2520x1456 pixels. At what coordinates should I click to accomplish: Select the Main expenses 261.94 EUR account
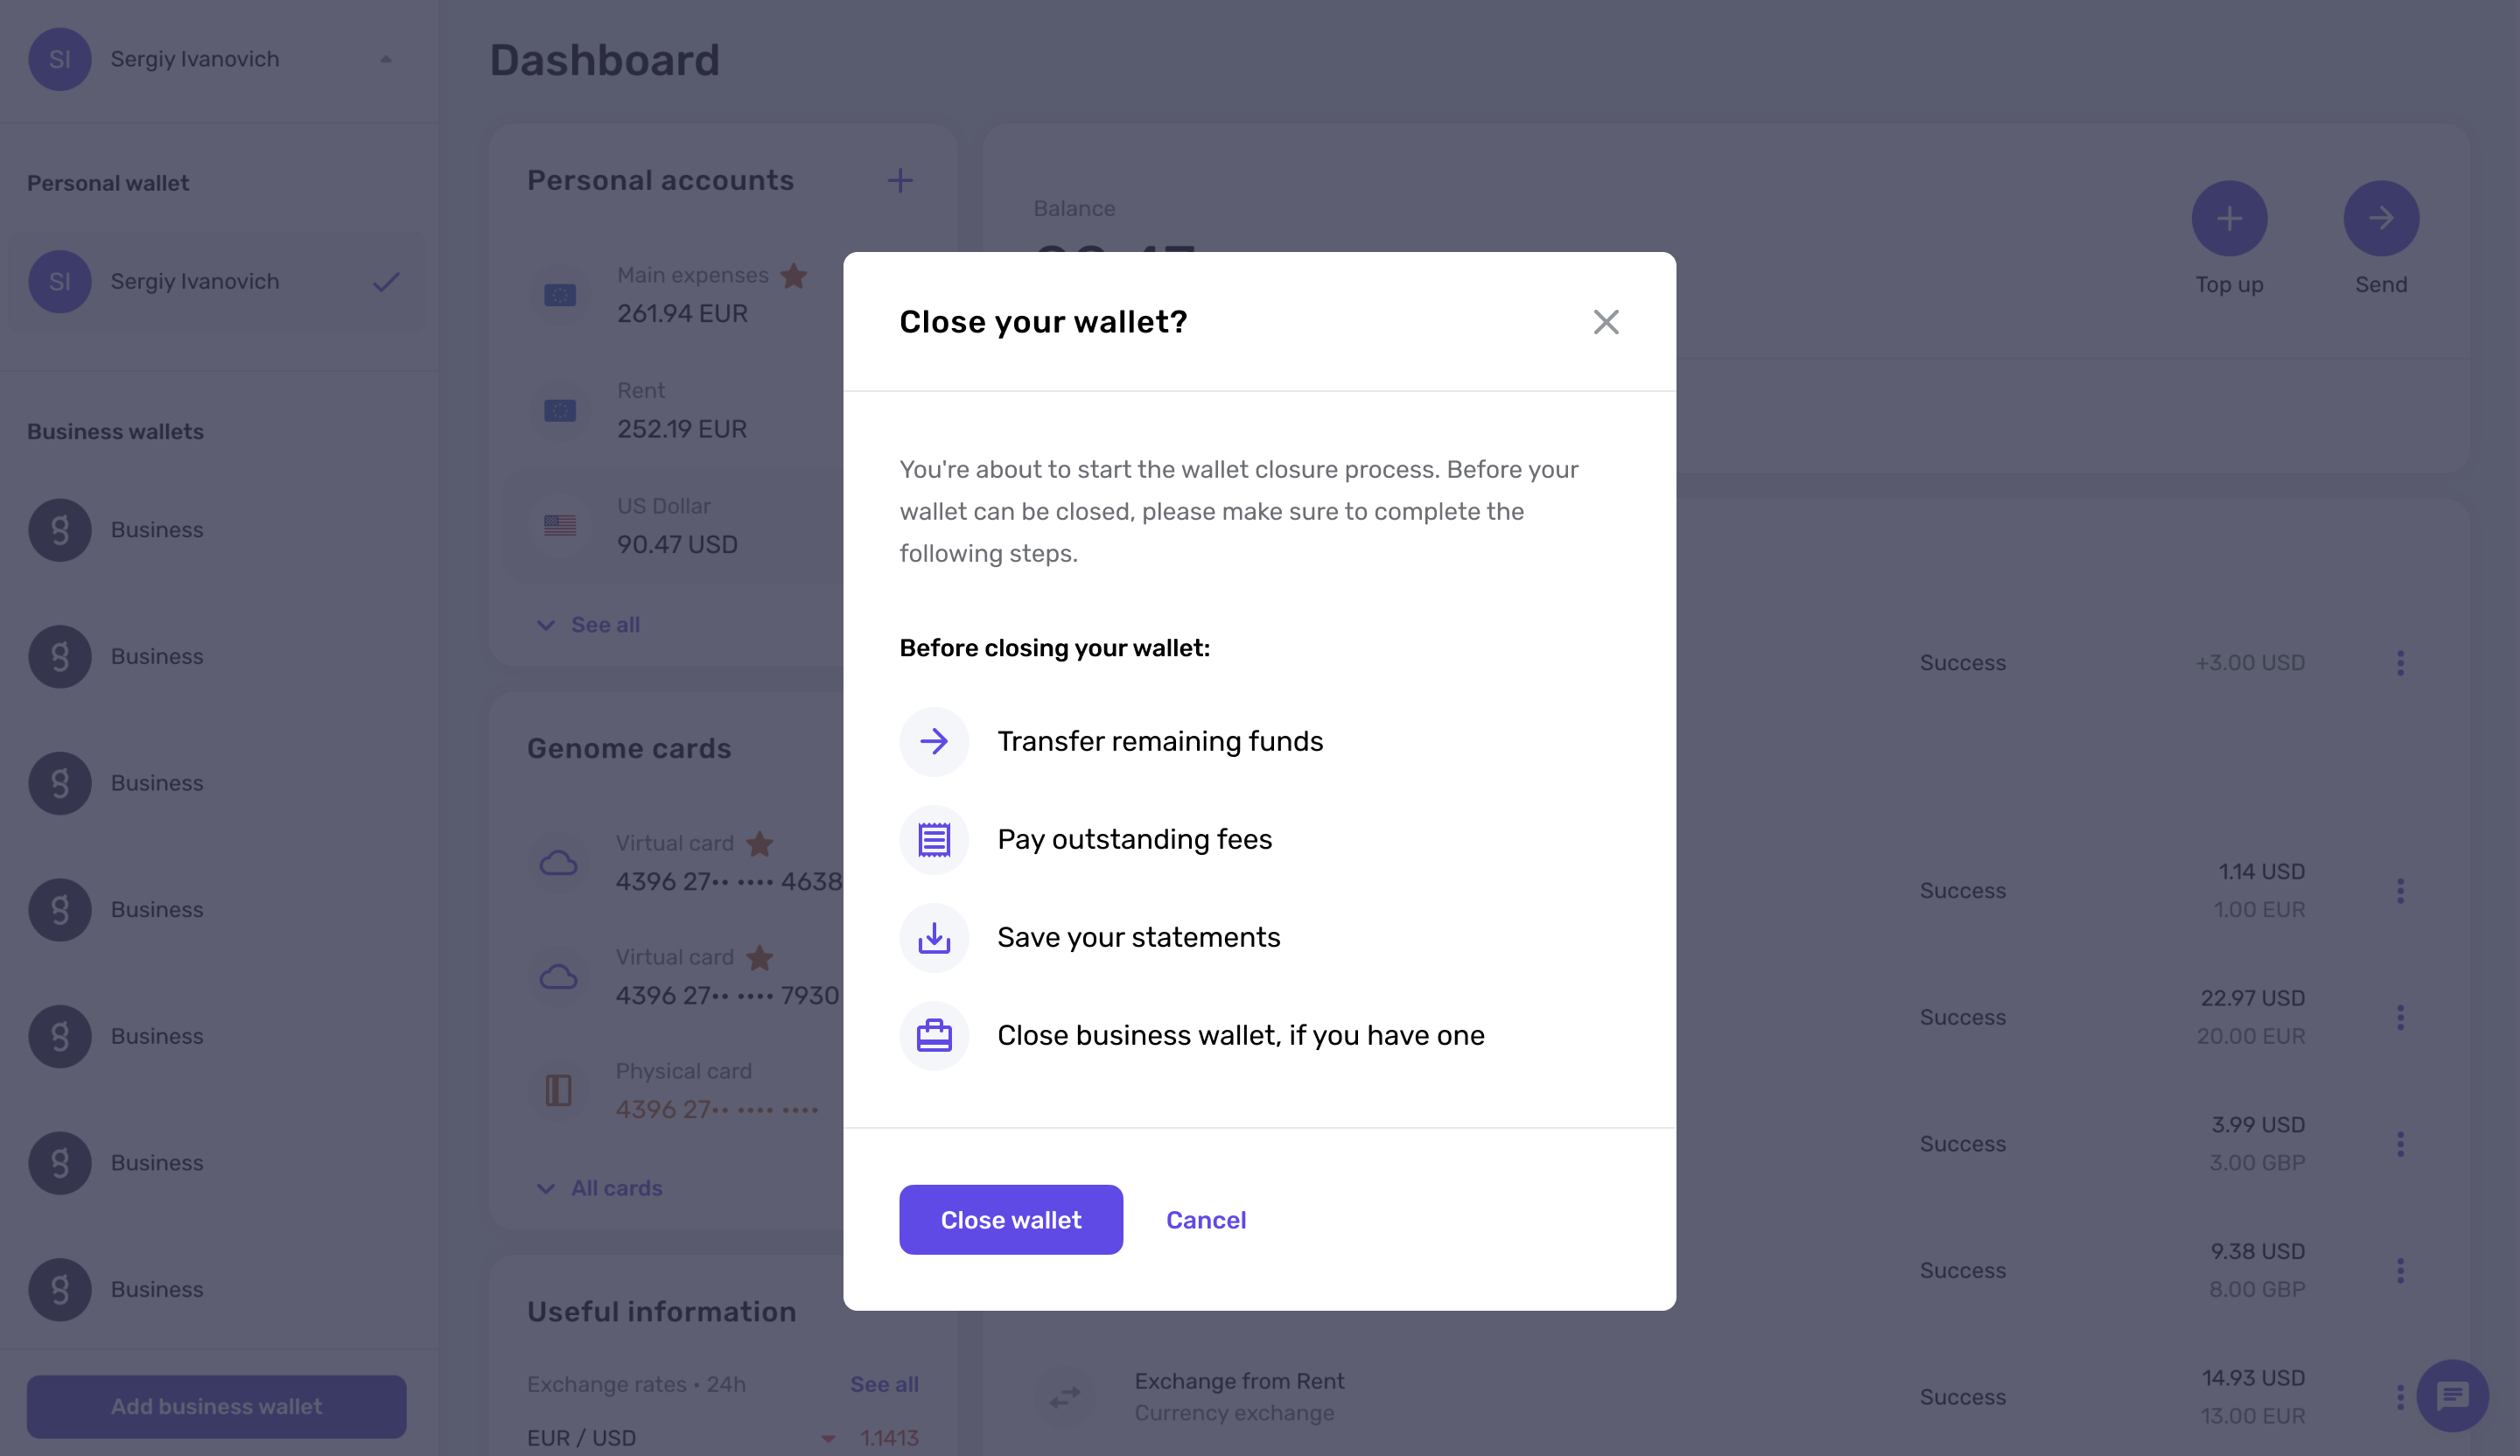(x=672, y=295)
